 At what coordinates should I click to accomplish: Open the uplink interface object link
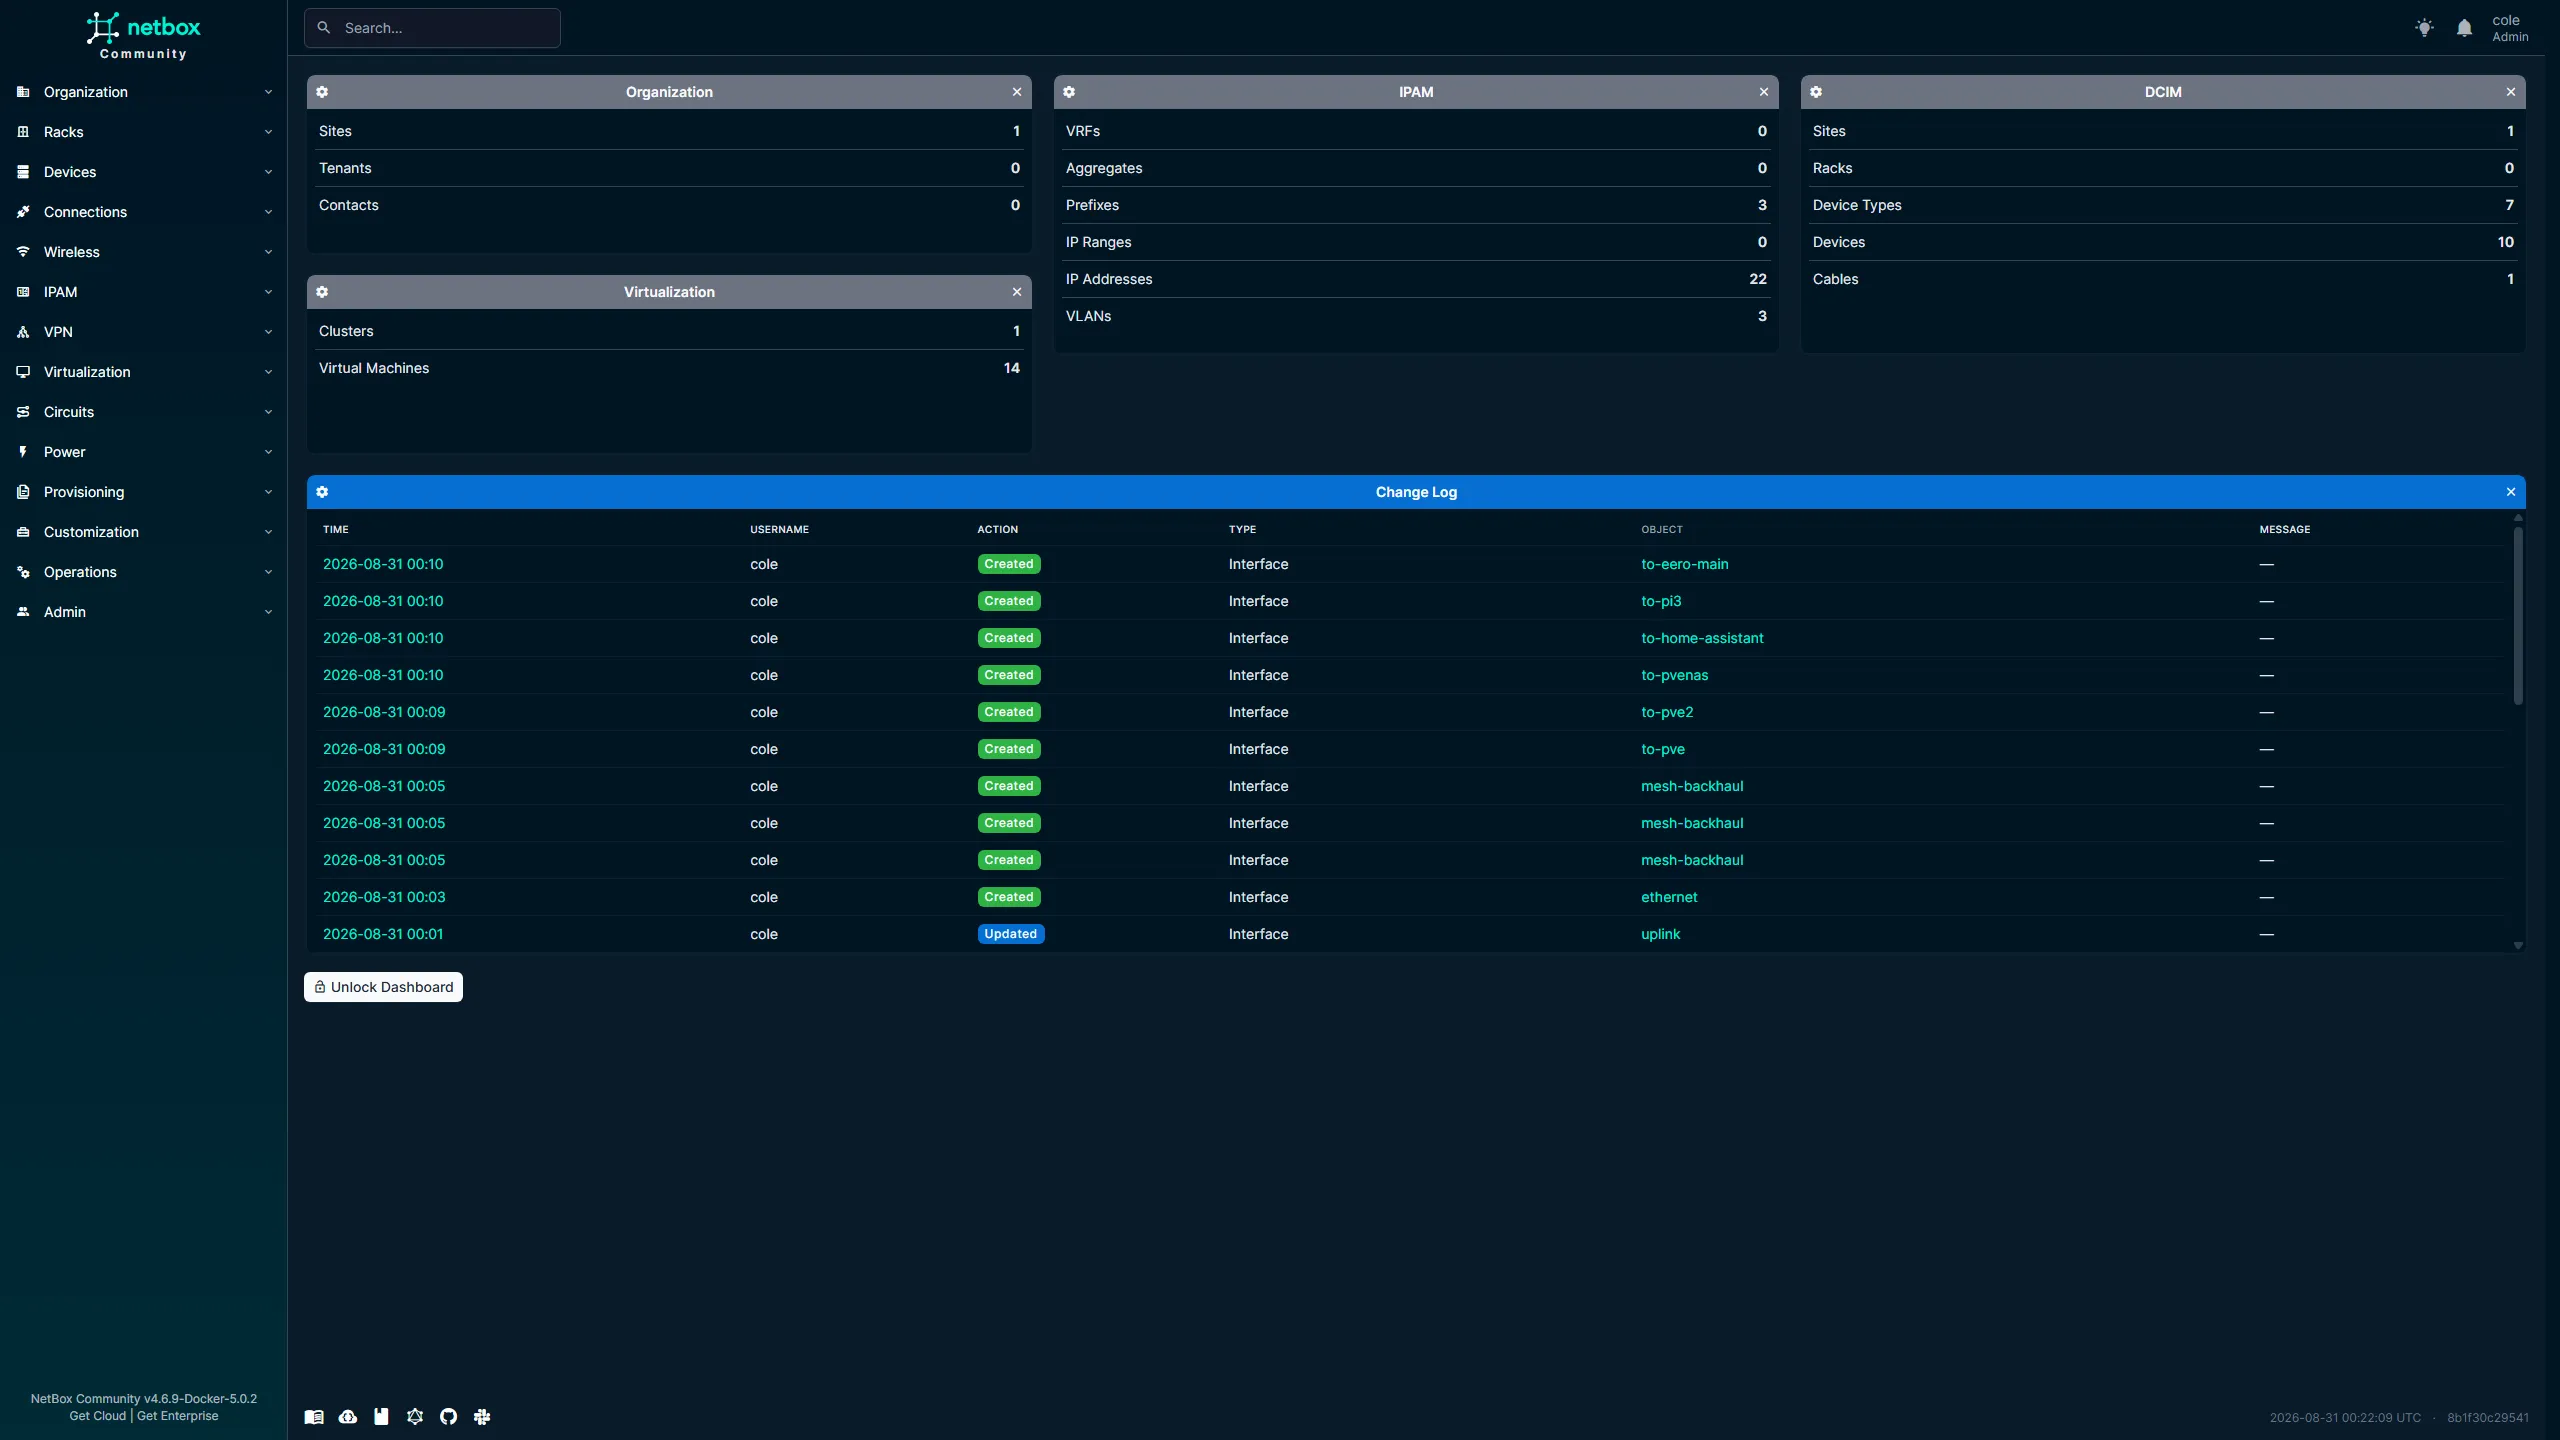pyautogui.click(x=1660, y=934)
